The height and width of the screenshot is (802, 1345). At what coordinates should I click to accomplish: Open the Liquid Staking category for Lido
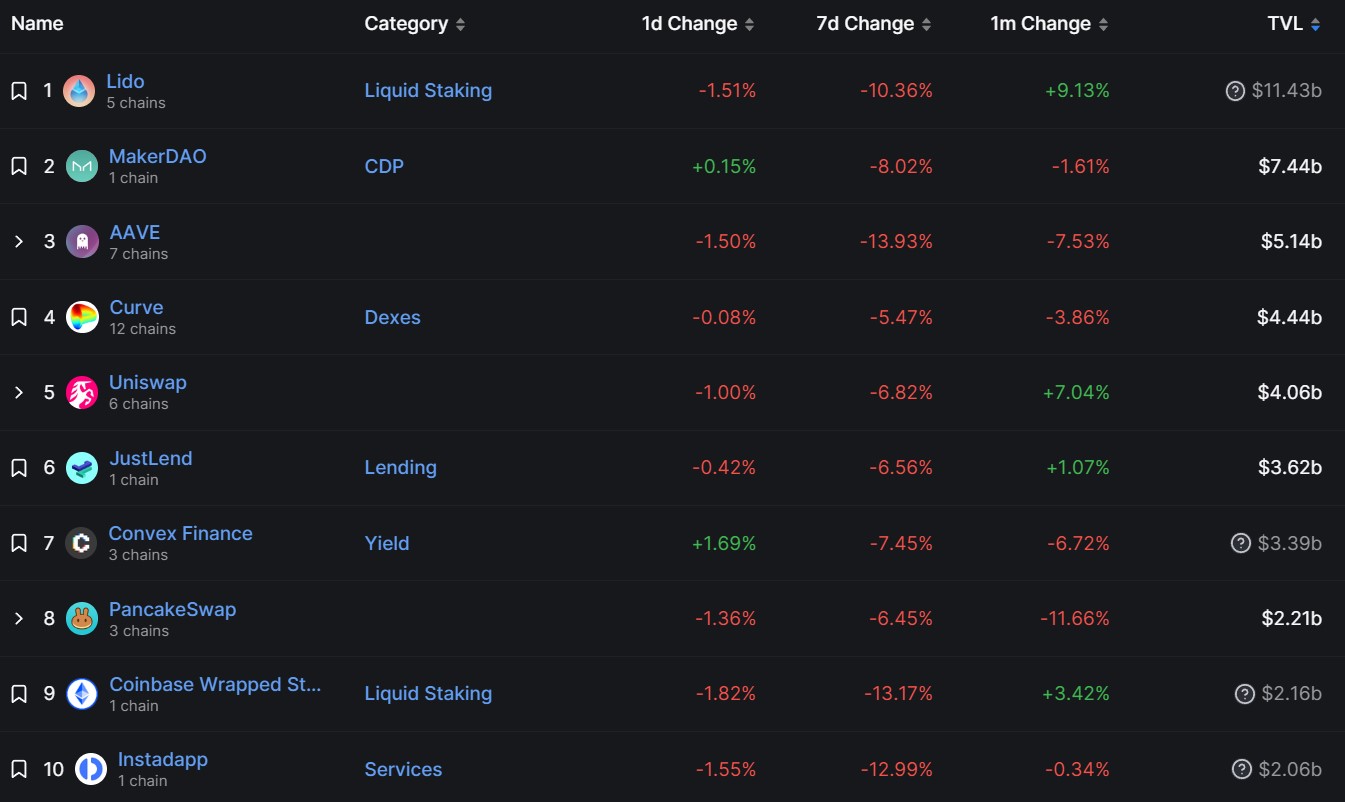tap(428, 91)
